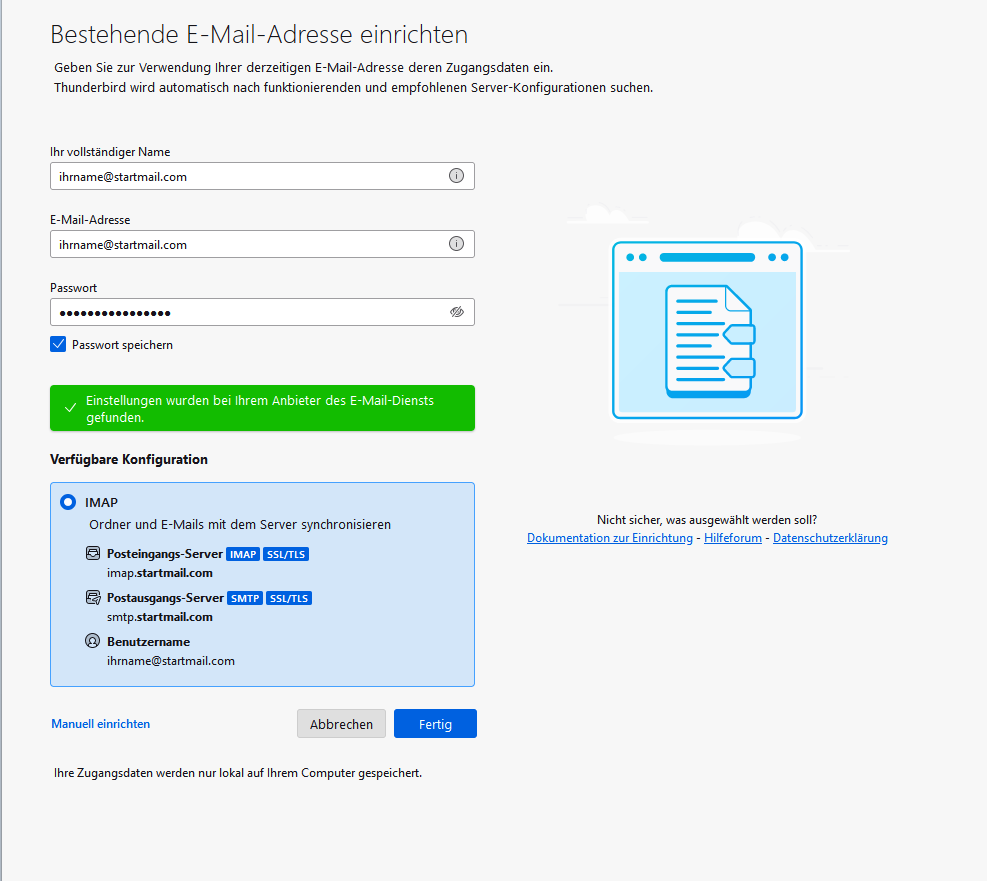Click the Abbrechen button
987x881 pixels.
tap(341, 724)
